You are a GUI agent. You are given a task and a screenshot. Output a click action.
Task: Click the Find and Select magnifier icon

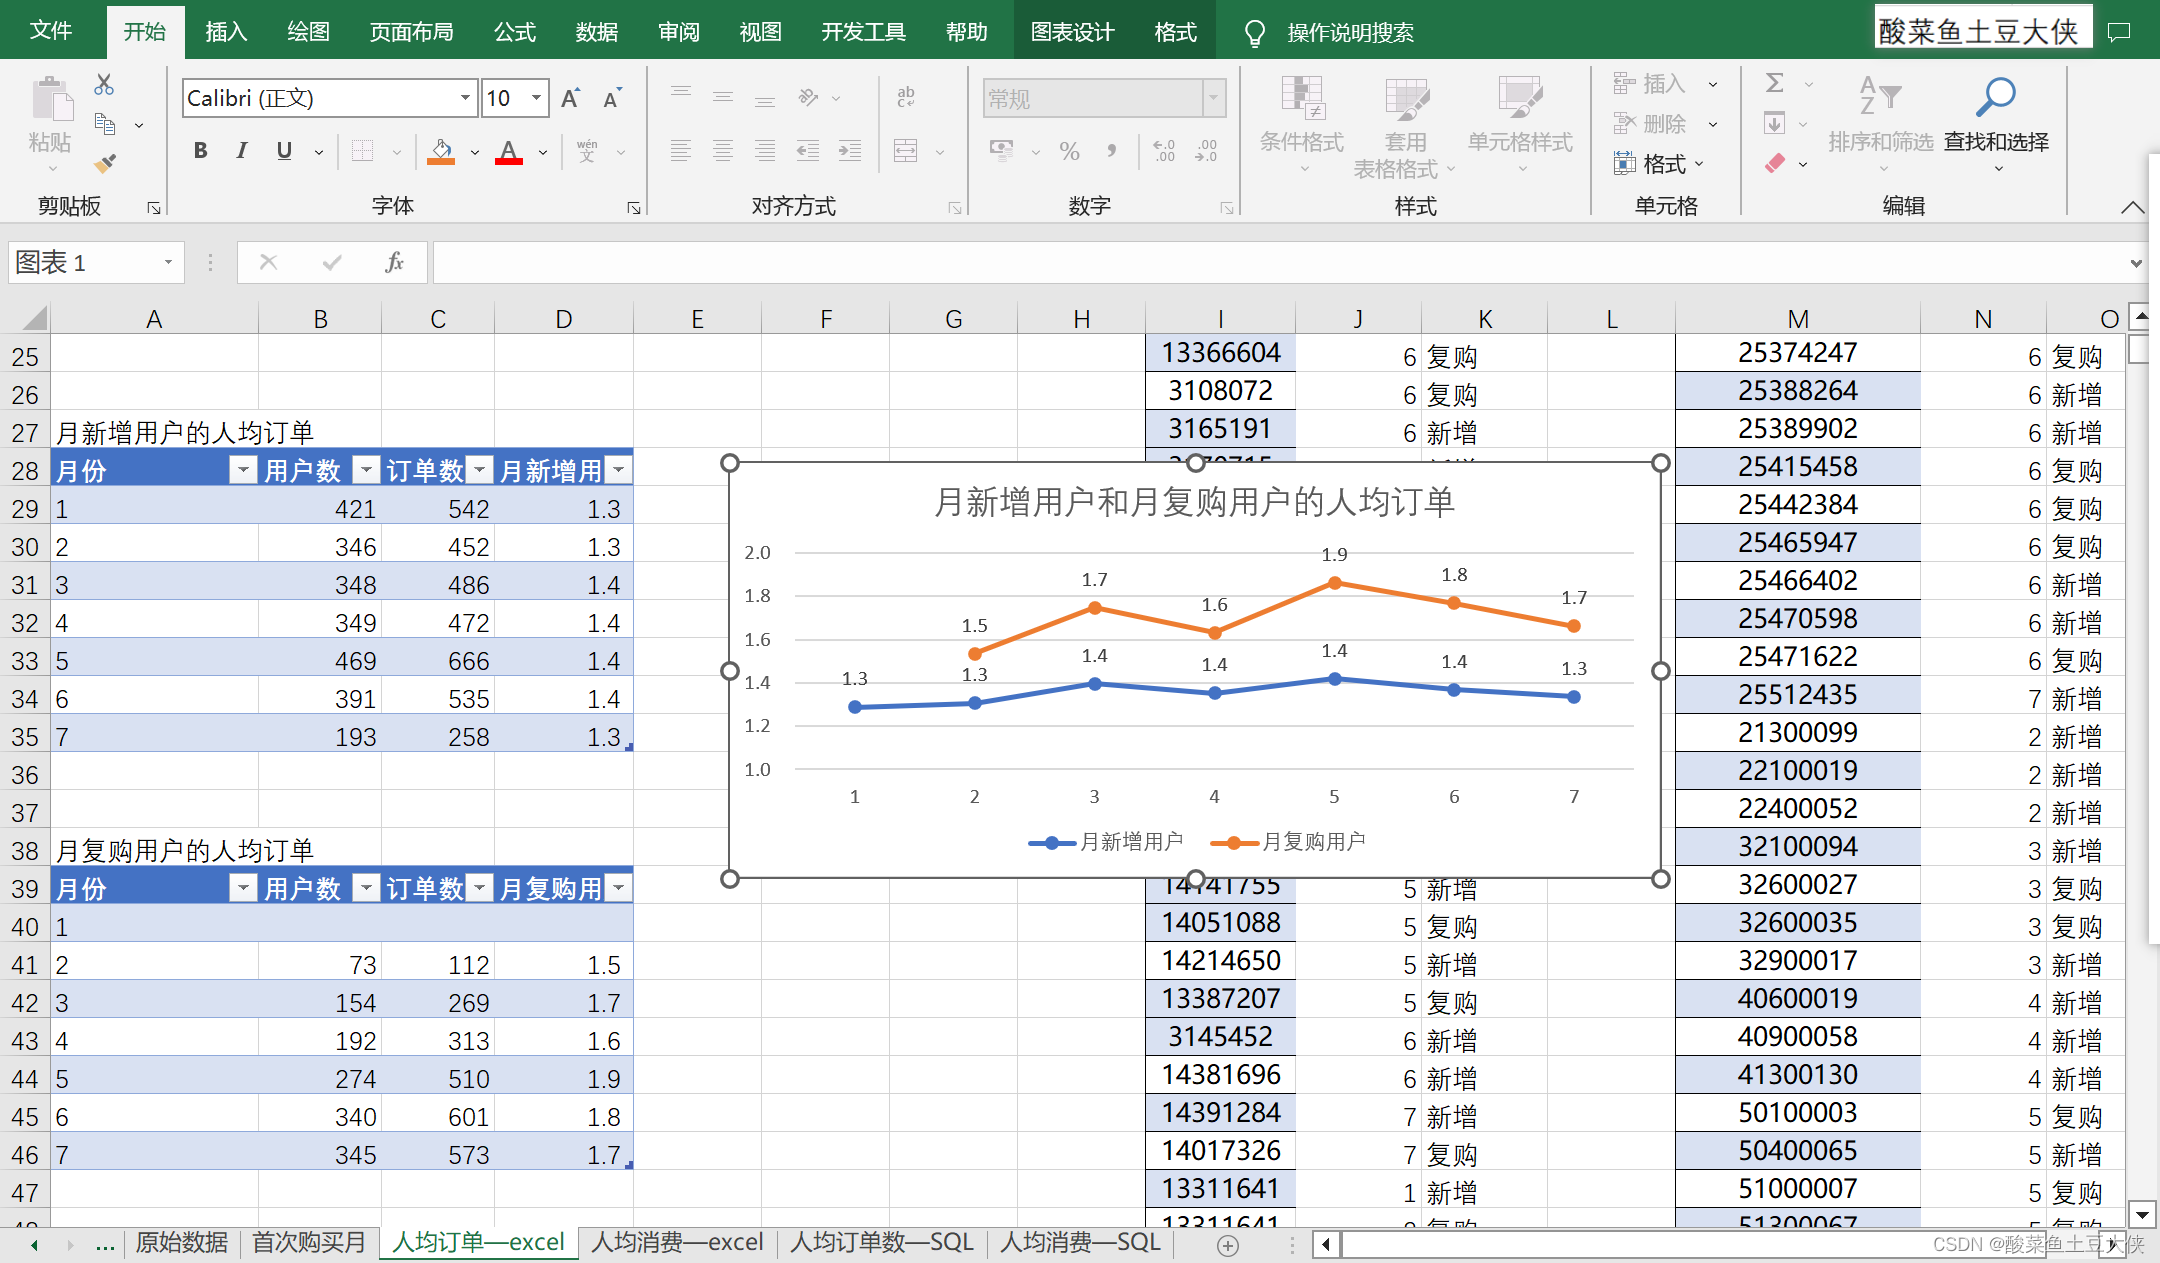pos(1996,98)
